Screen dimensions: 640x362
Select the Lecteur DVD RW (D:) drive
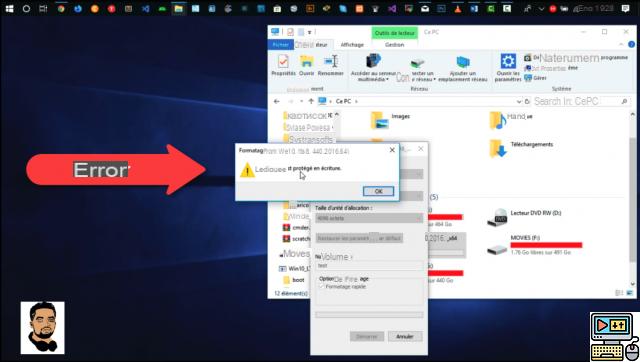524,218
